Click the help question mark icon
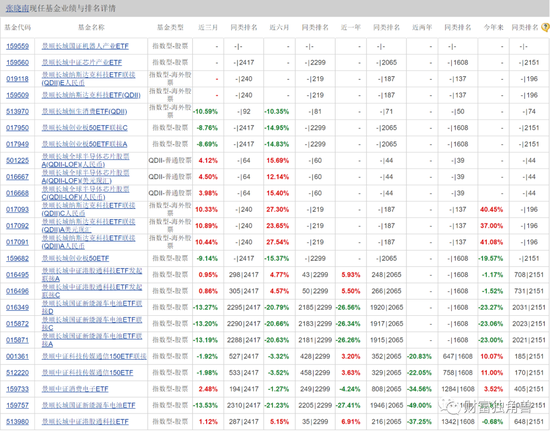This screenshot has height=431, width=550. pyautogui.click(x=545, y=27)
